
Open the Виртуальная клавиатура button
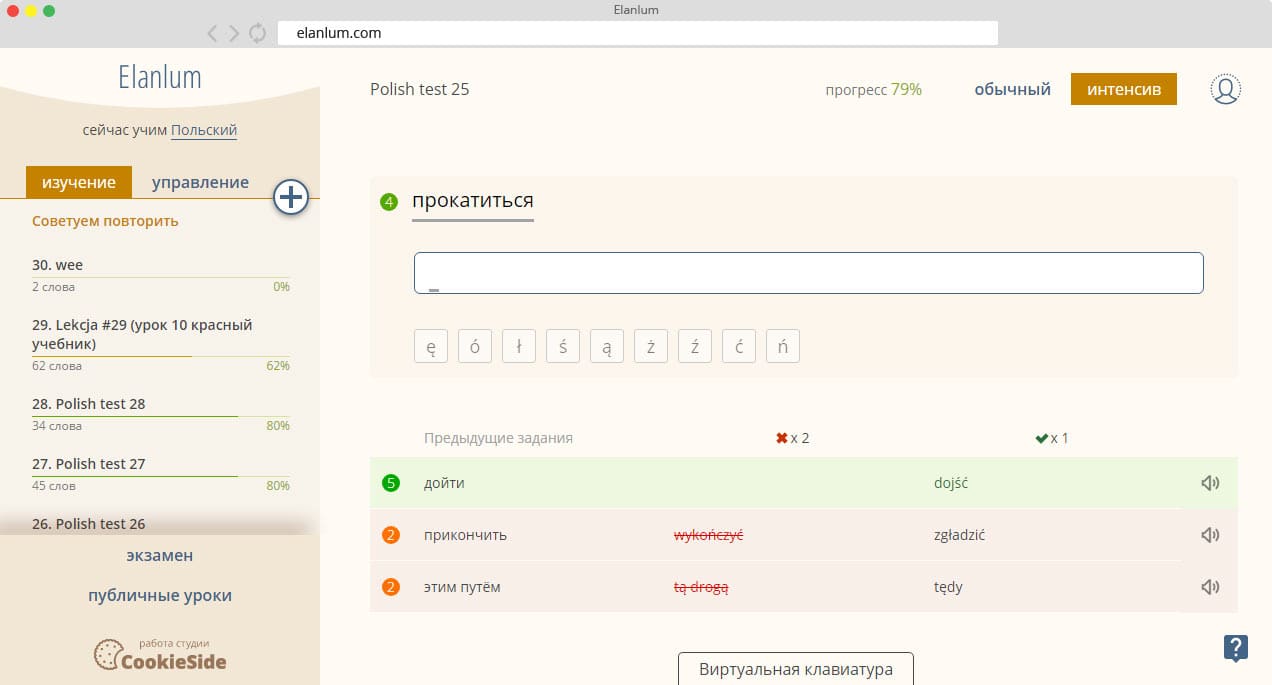pyautogui.click(x=796, y=668)
